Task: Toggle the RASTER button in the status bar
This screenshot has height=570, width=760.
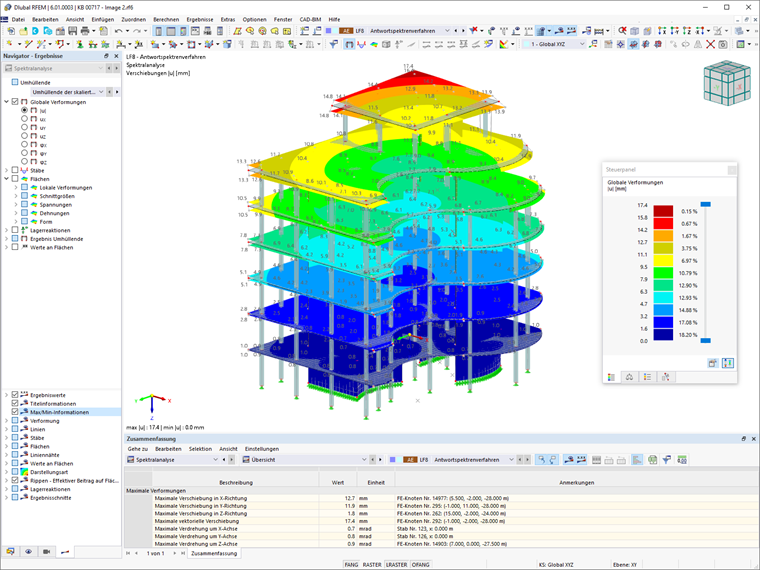Action: click(372, 565)
